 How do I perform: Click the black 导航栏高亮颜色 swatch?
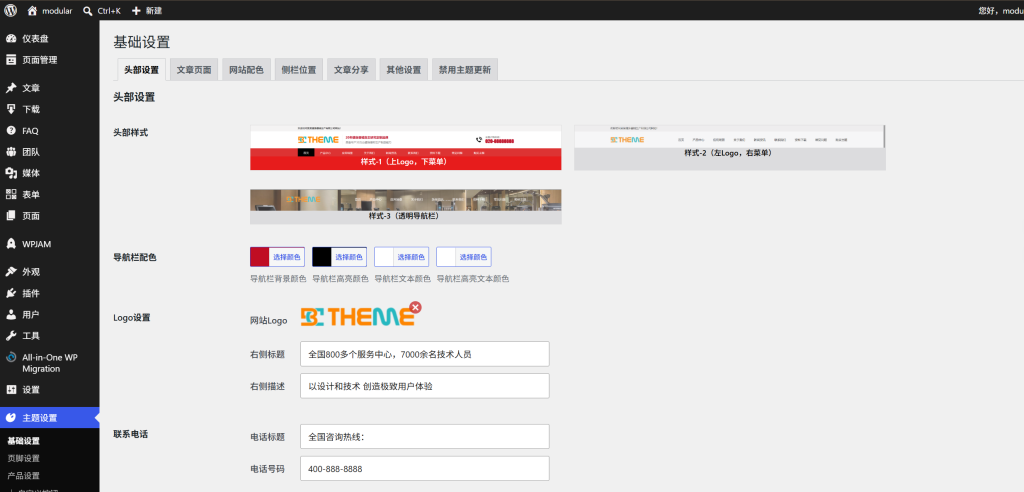coord(322,257)
